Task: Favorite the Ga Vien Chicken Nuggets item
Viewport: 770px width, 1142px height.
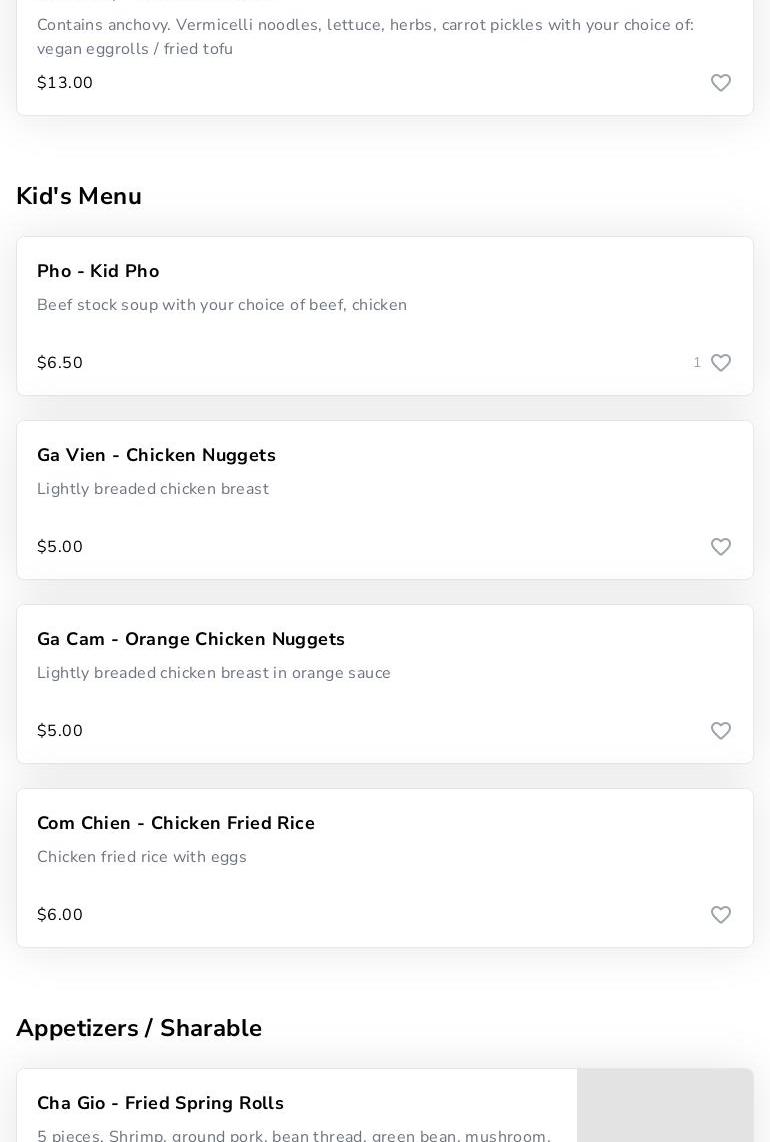Action: click(720, 547)
